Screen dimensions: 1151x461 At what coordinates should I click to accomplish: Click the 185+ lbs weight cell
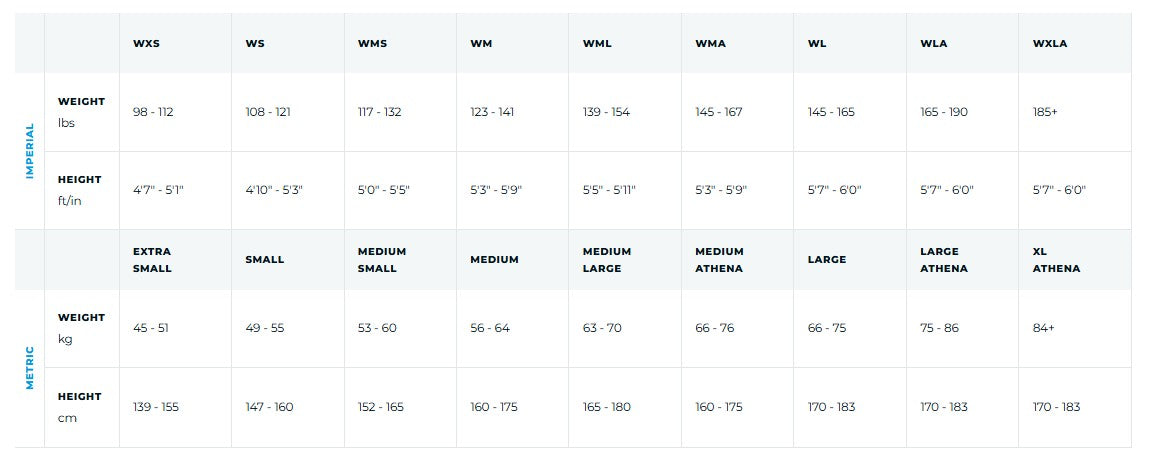(x=1045, y=112)
